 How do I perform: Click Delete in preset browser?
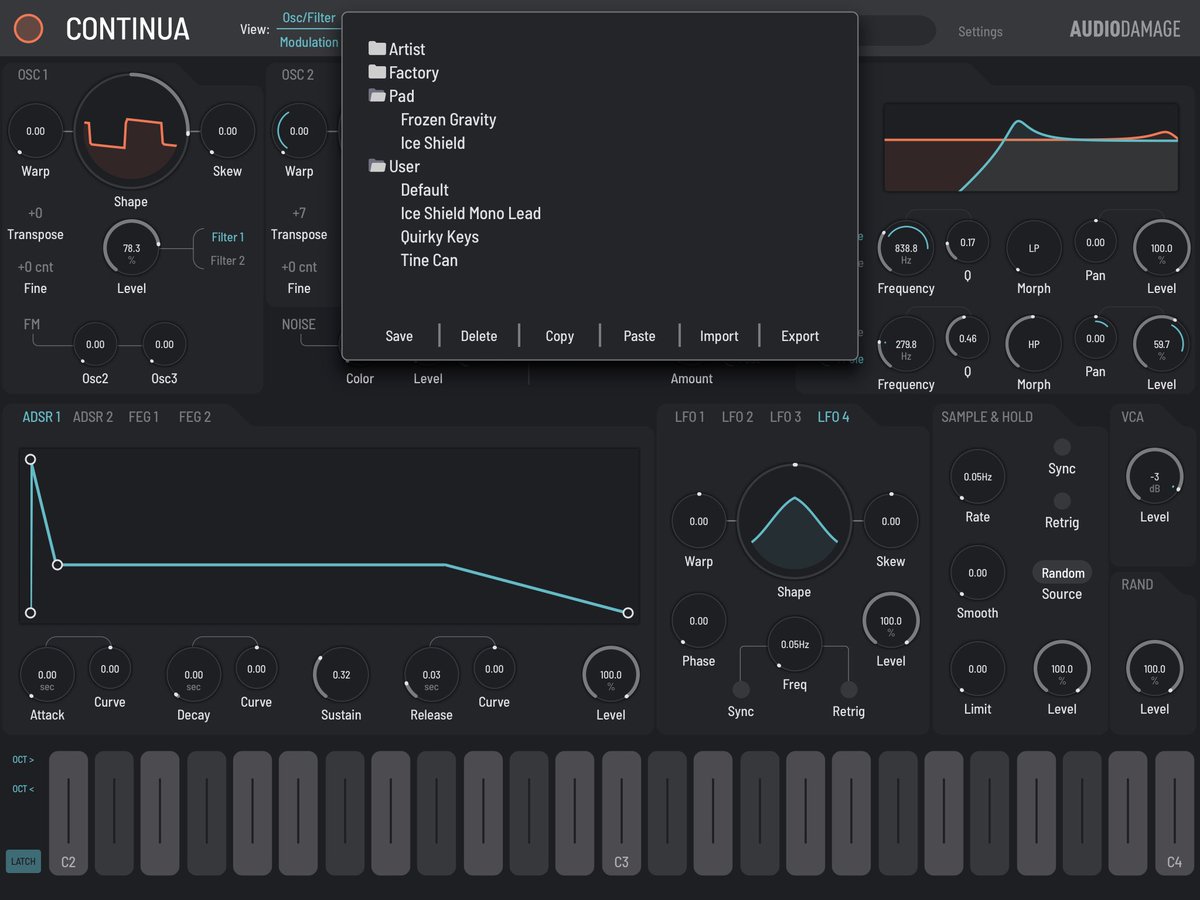479,336
